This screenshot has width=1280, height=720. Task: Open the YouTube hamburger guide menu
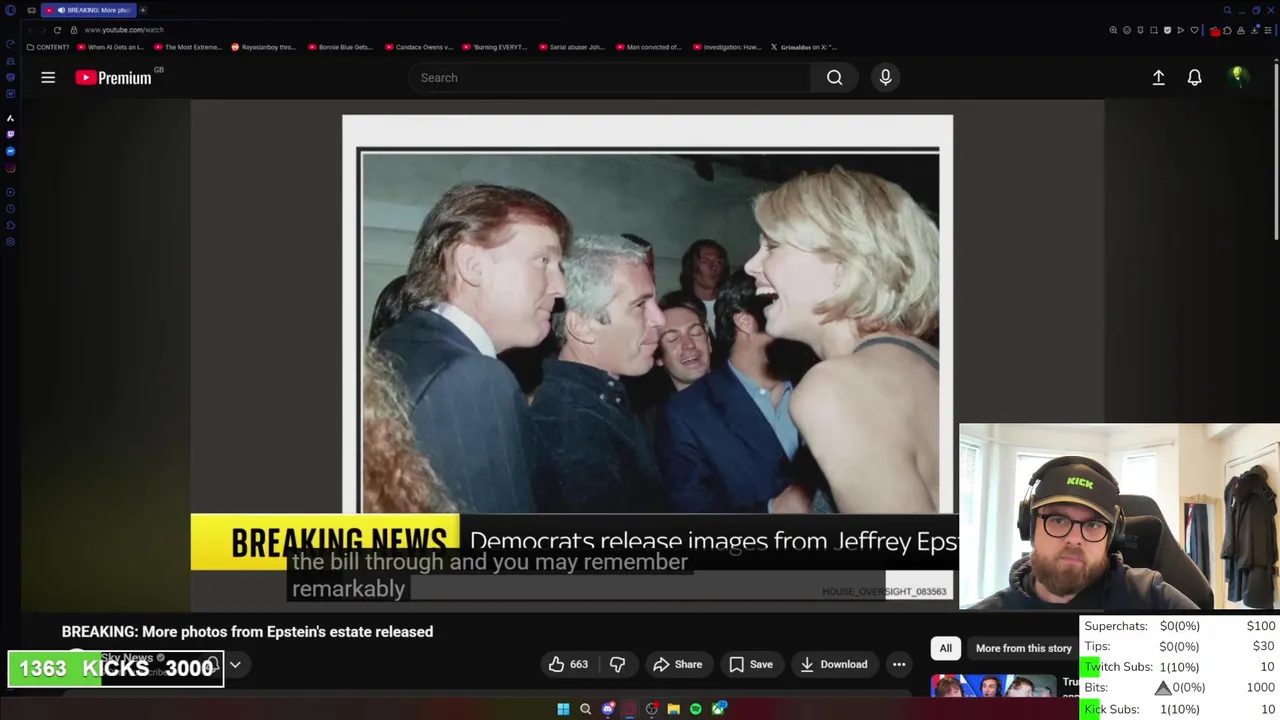(x=48, y=77)
